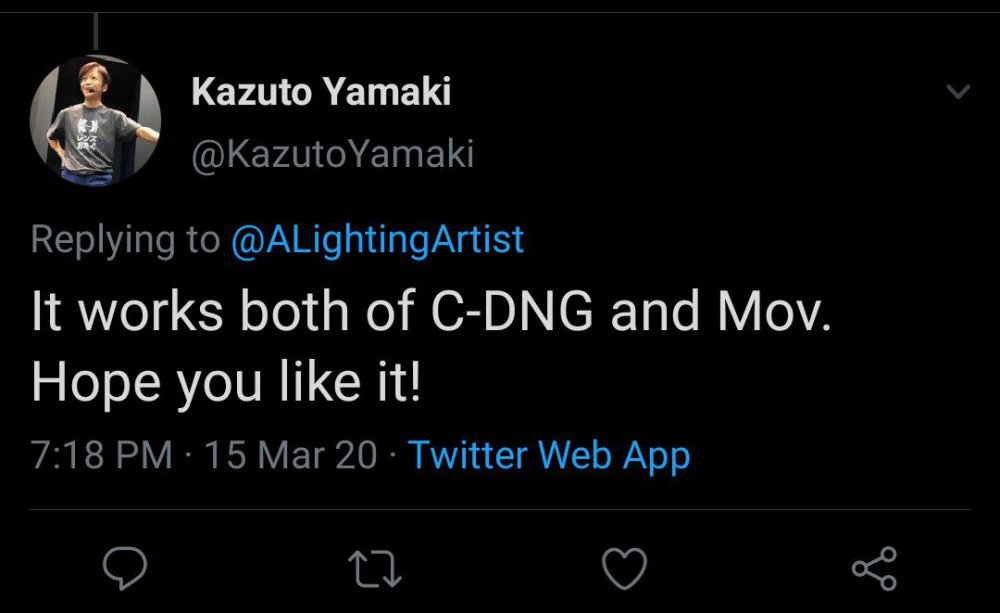Open the @KazutoYamaki handle

tap(332, 154)
